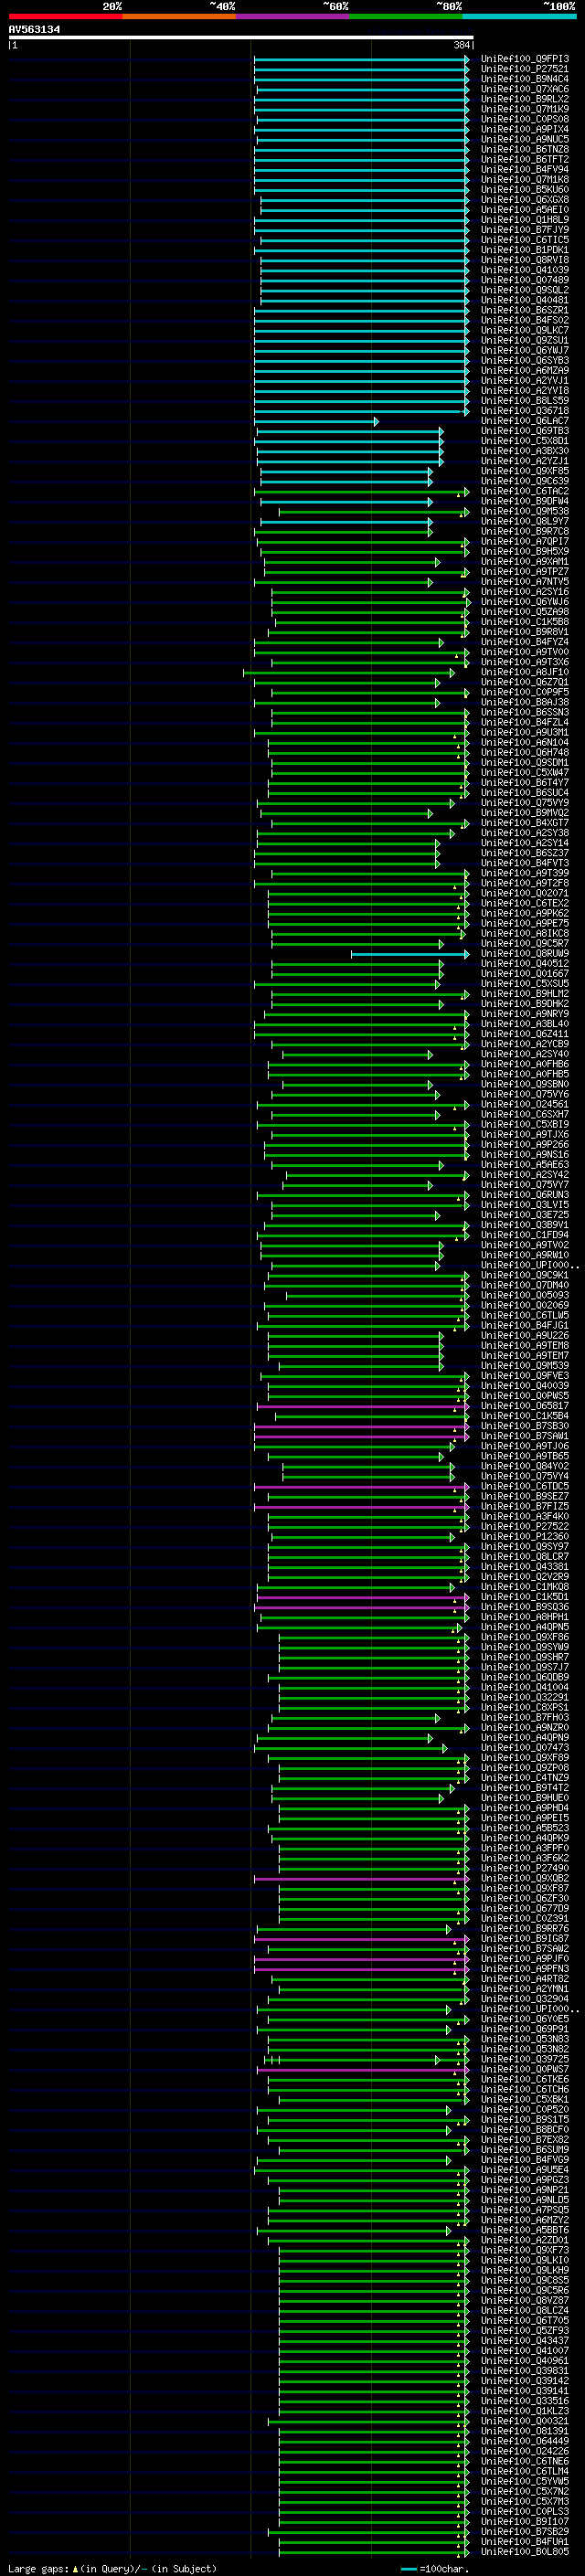Viewport: 585px width, 2576px height.
Task: Select hit label UniRef100_Q9LKC7
Action: 525,331
